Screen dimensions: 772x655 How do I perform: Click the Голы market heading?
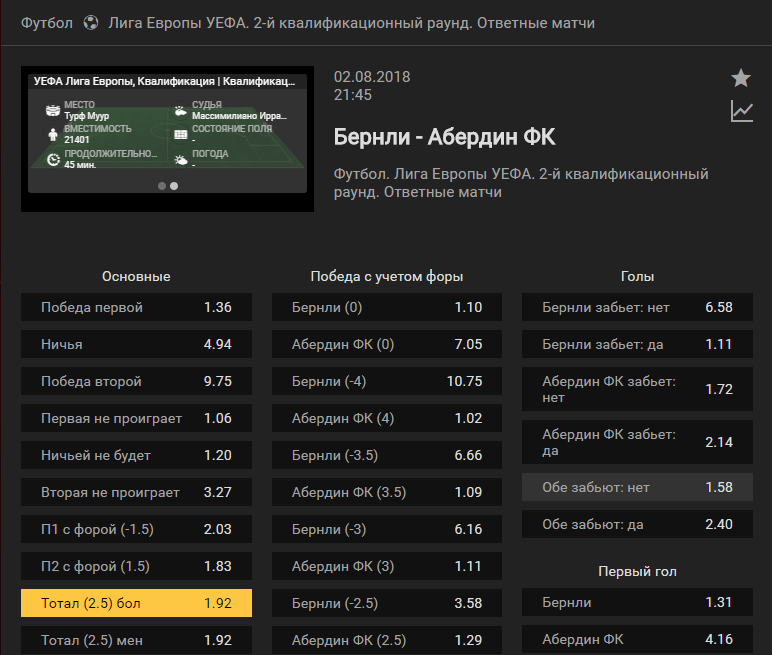tap(638, 276)
